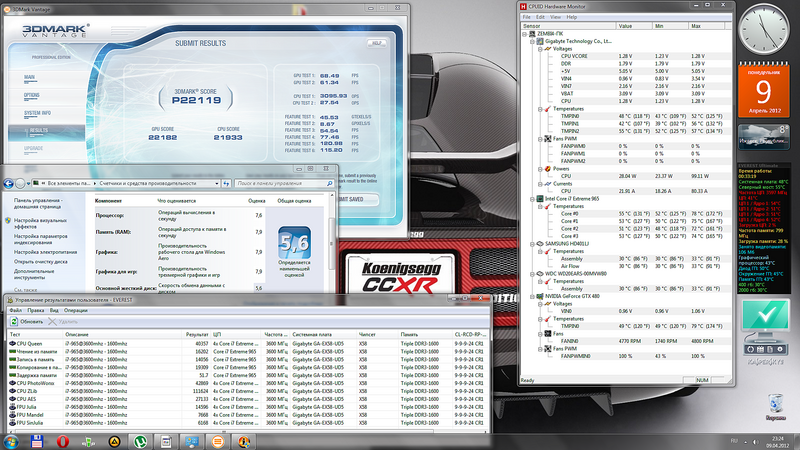Collapse the Intel Core i7 Extreme 965 node

click(532, 198)
